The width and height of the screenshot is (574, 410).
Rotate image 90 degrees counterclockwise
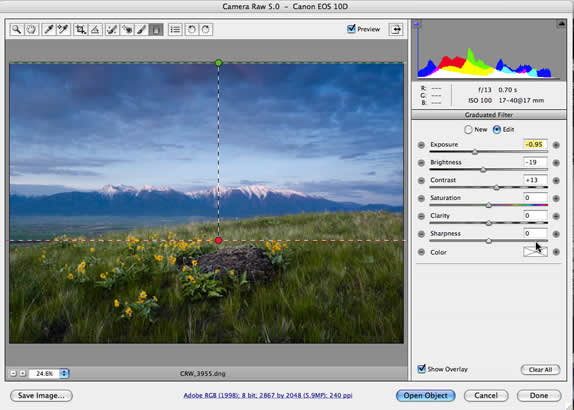(191, 29)
